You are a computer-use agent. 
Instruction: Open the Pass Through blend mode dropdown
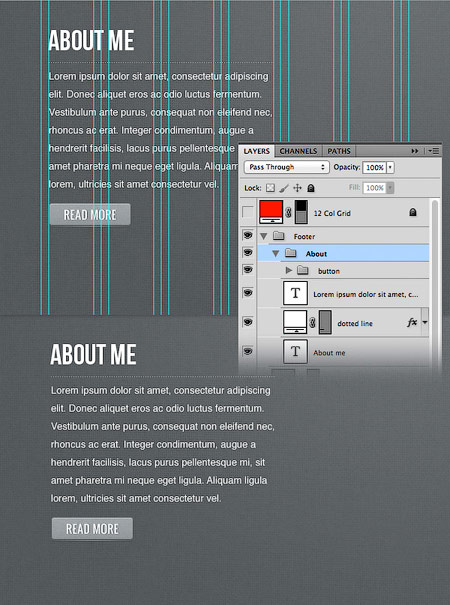tap(286, 167)
